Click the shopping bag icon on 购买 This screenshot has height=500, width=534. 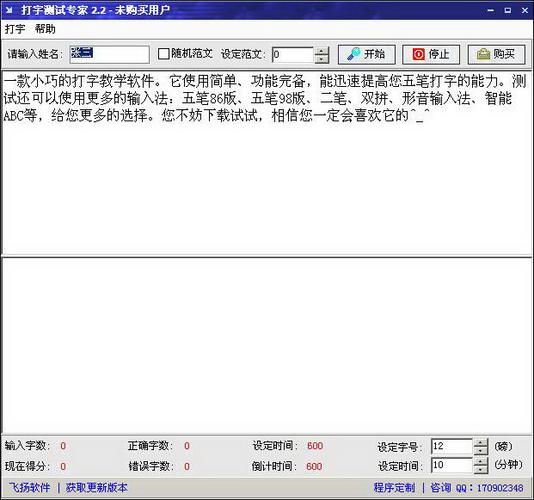click(483, 54)
